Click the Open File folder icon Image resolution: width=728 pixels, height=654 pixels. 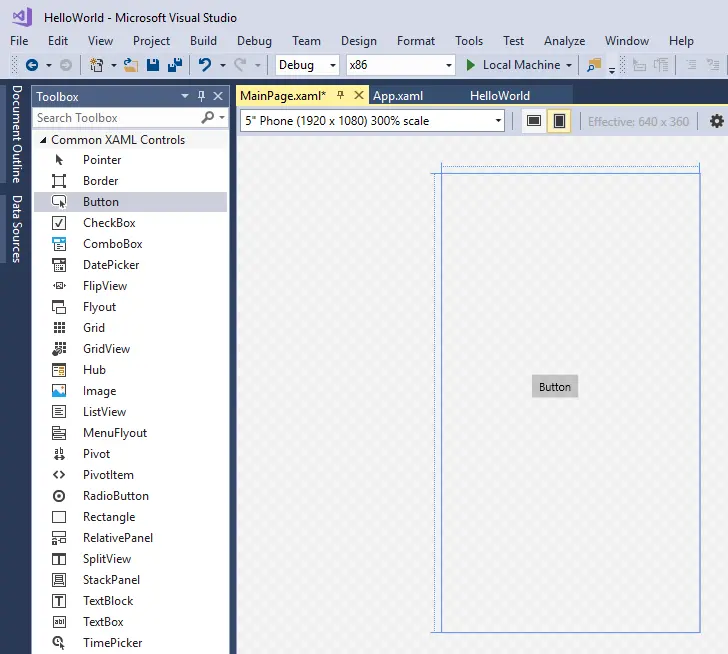(131, 65)
